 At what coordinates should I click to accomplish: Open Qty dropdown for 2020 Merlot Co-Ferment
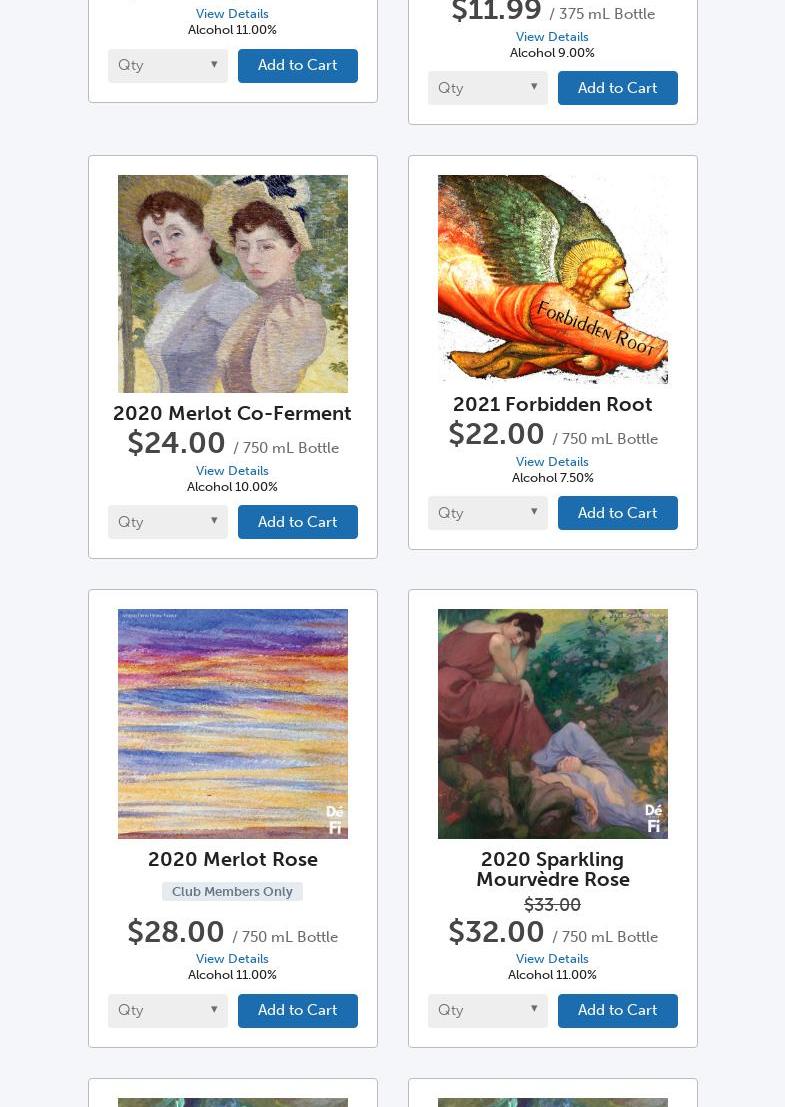[167, 522]
